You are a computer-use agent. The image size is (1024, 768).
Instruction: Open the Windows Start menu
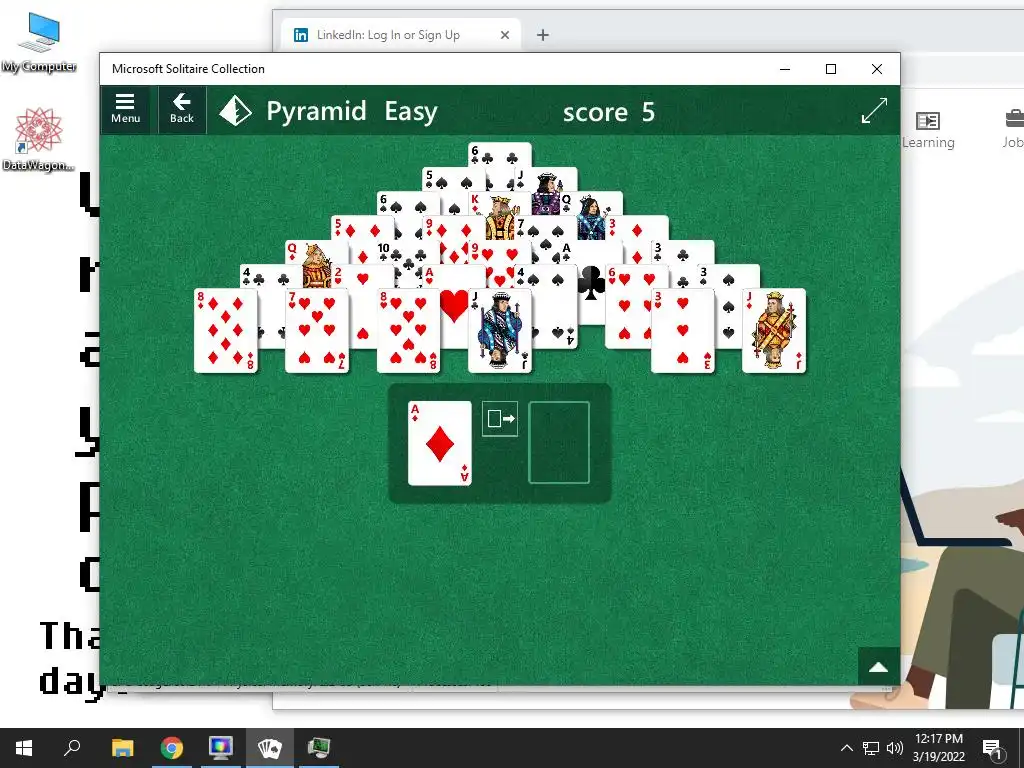tap(24, 748)
